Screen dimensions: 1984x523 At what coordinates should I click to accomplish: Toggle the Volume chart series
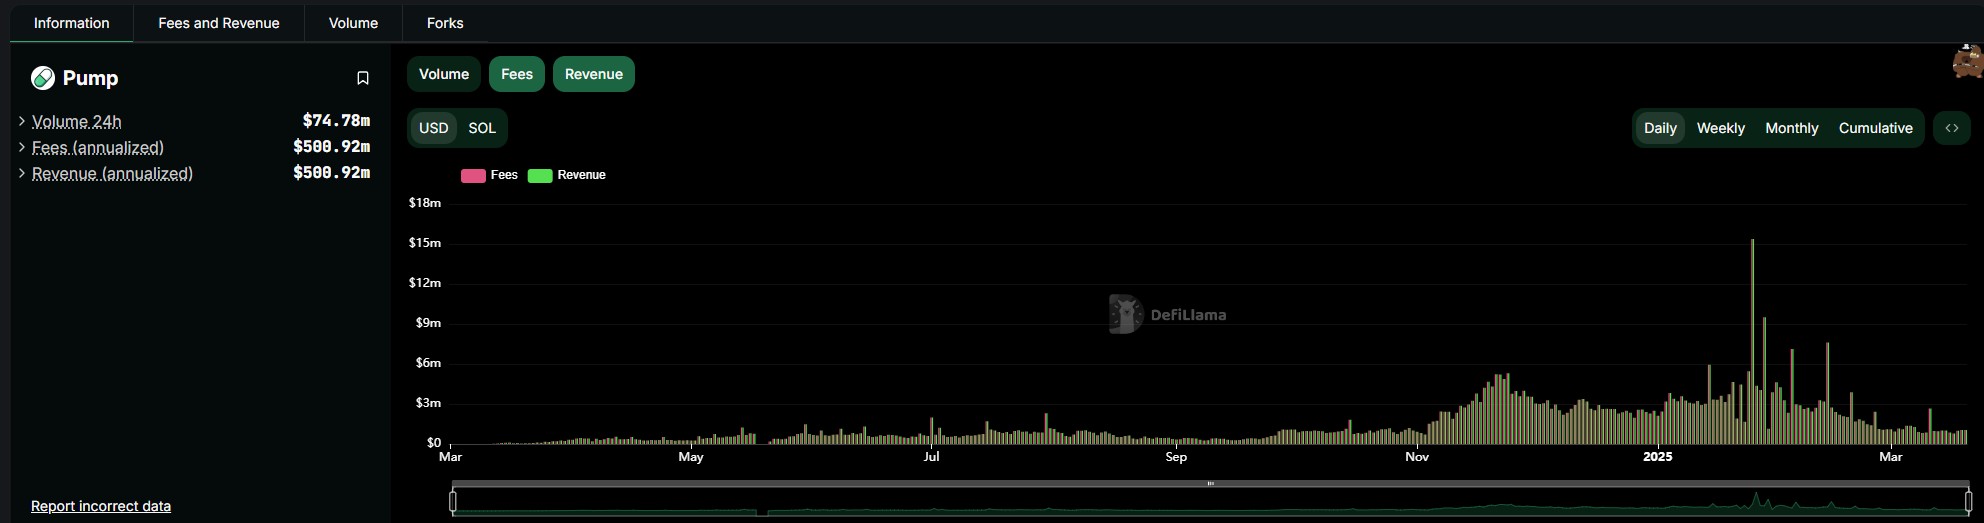pyautogui.click(x=443, y=74)
